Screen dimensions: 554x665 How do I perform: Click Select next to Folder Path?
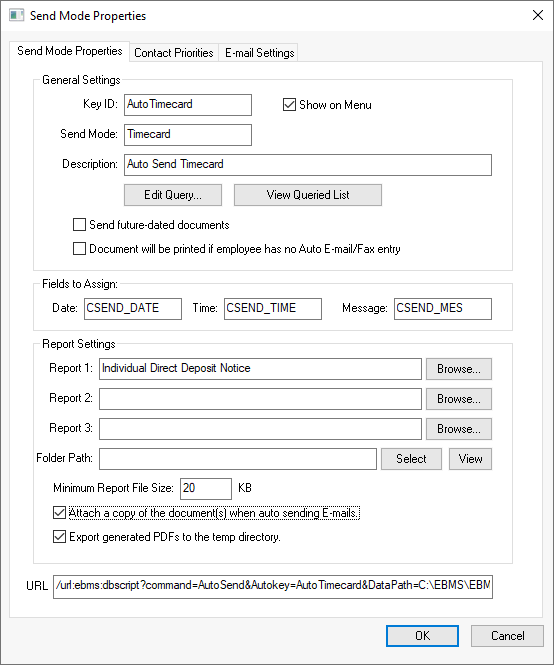411,459
